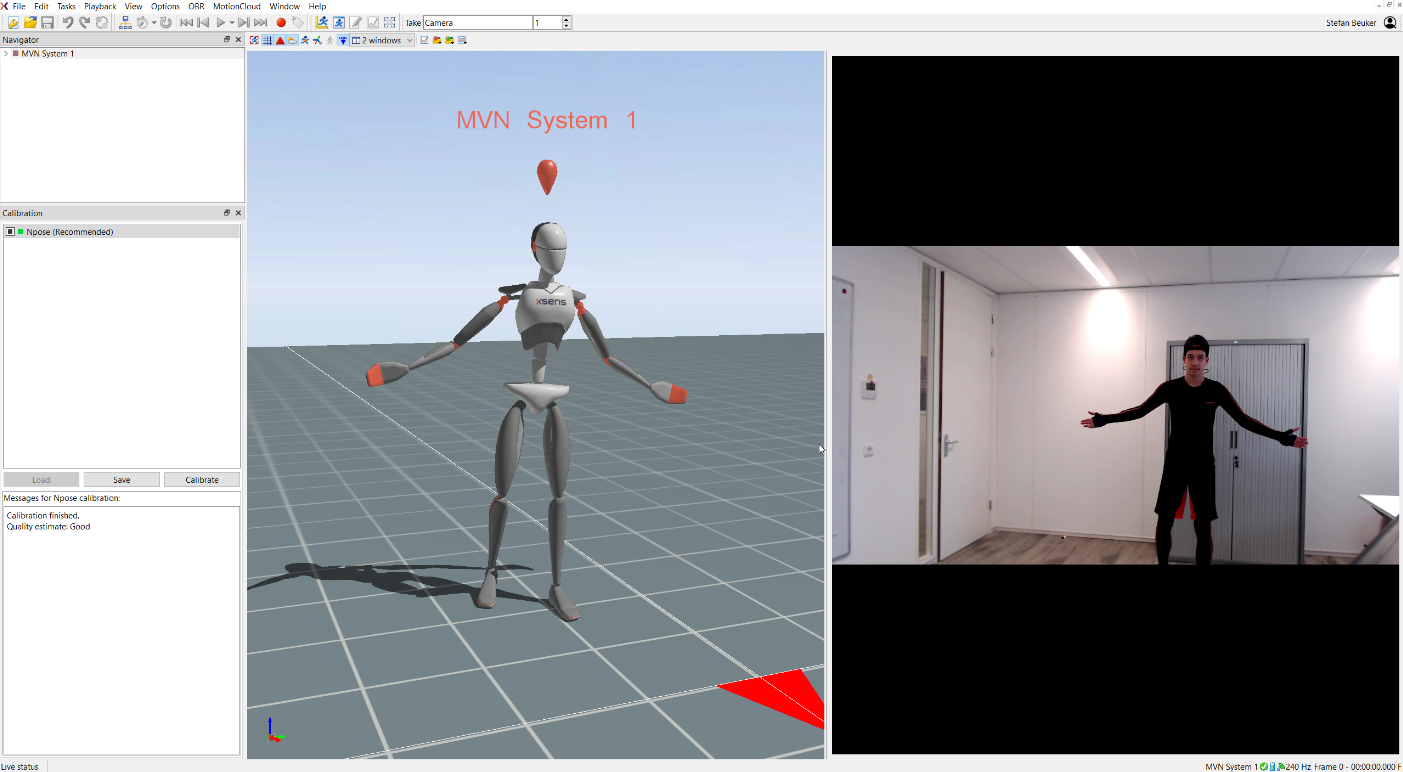
Task: Toggle the floor grid icon in viewport toolbar
Action: coord(267,40)
